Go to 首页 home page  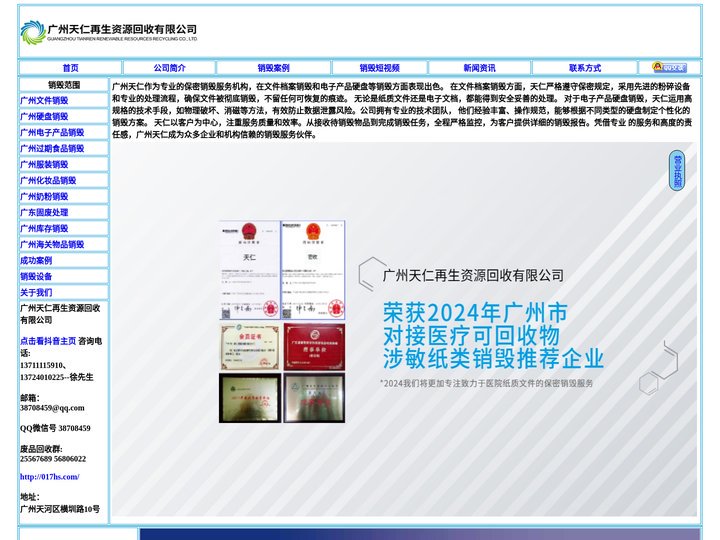(70, 68)
